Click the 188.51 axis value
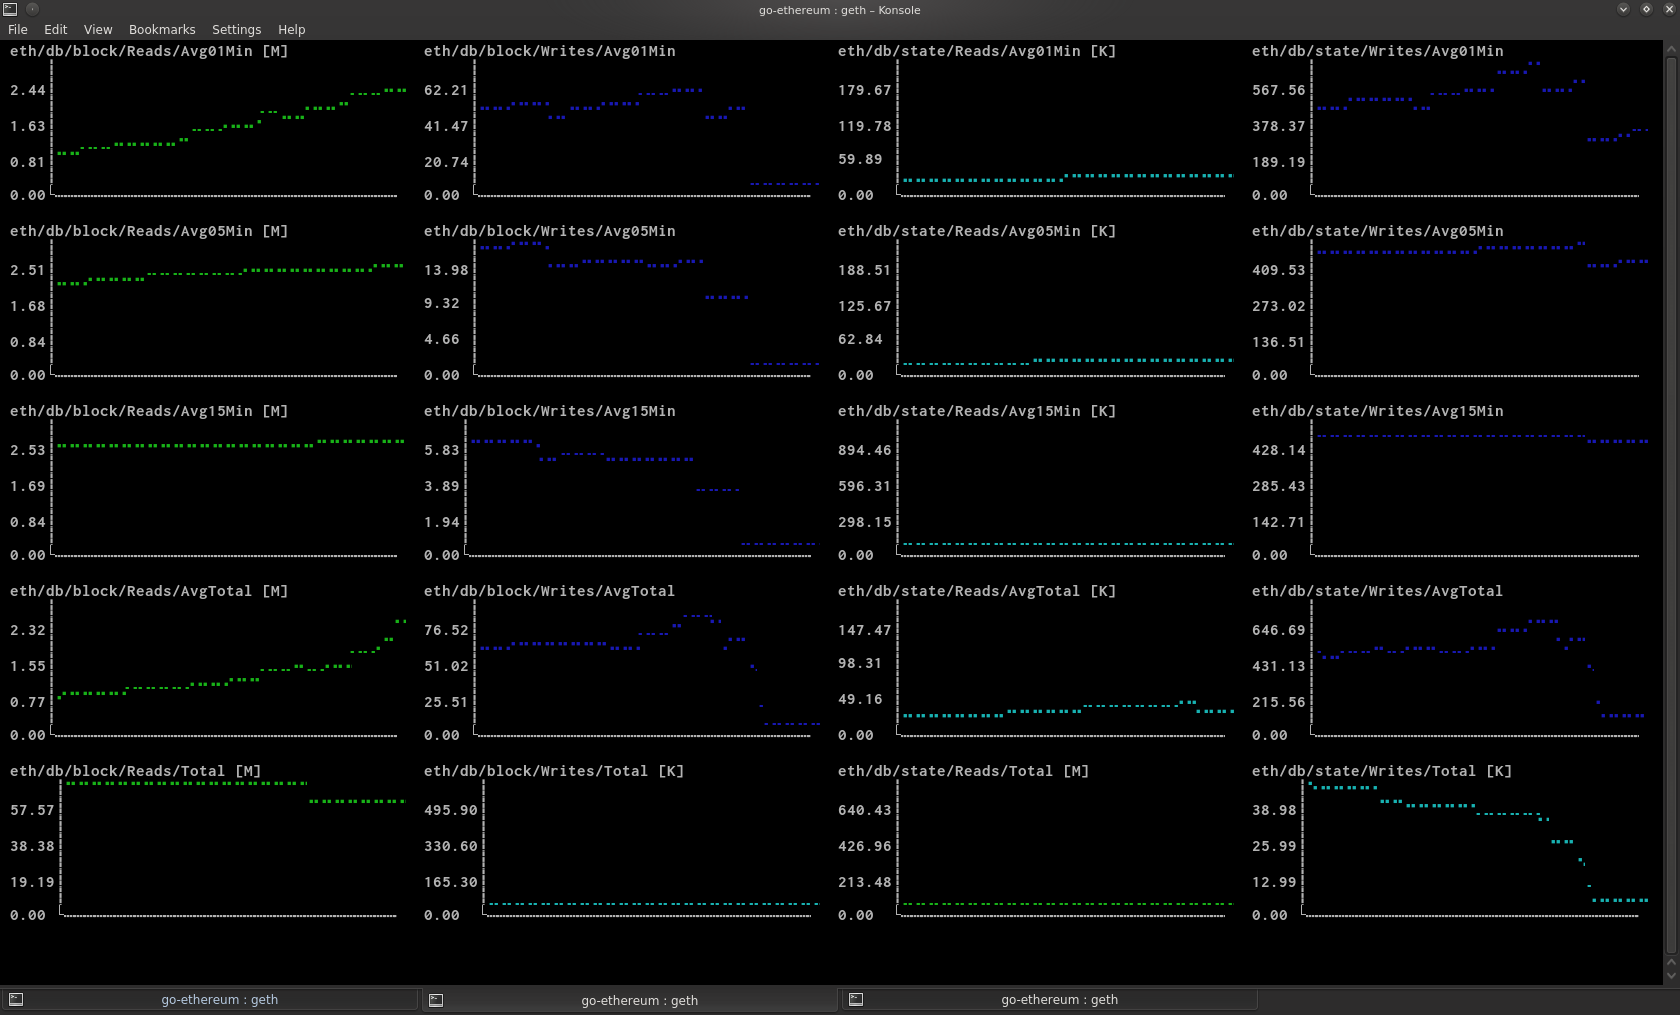The width and height of the screenshot is (1680, 1015). tap(865, 270)
